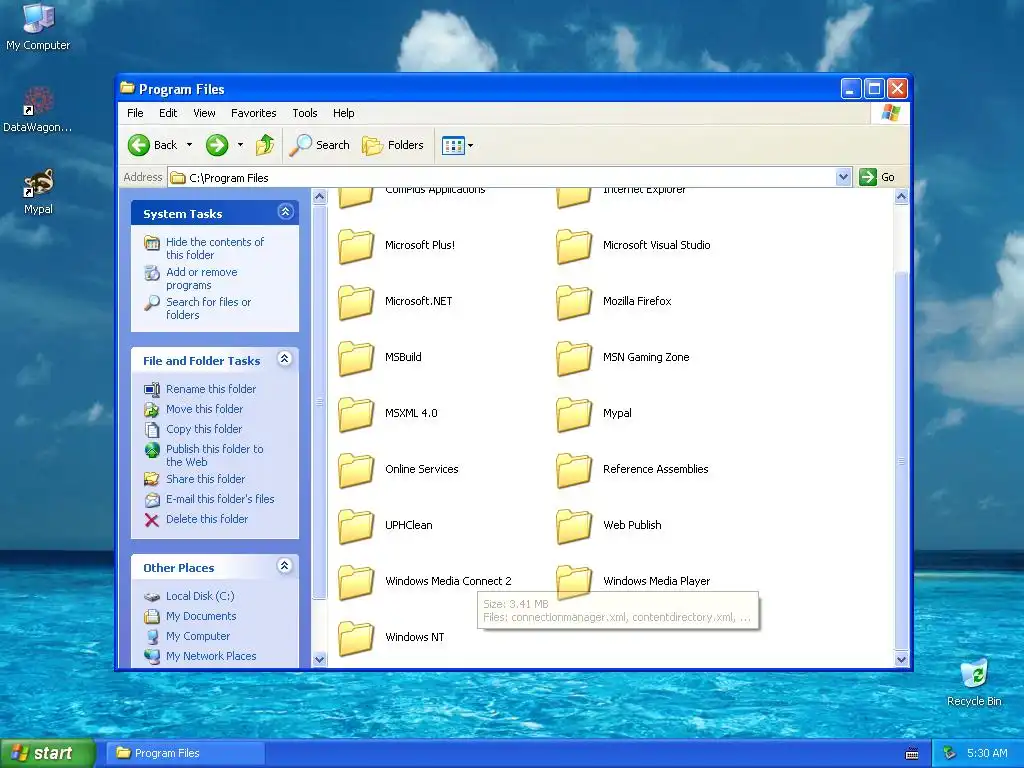Image resolution: width=1024 pixels, height=768 pixels.
Task: Select the MSBuild folder icon
Action: click(x=356, y=359)
